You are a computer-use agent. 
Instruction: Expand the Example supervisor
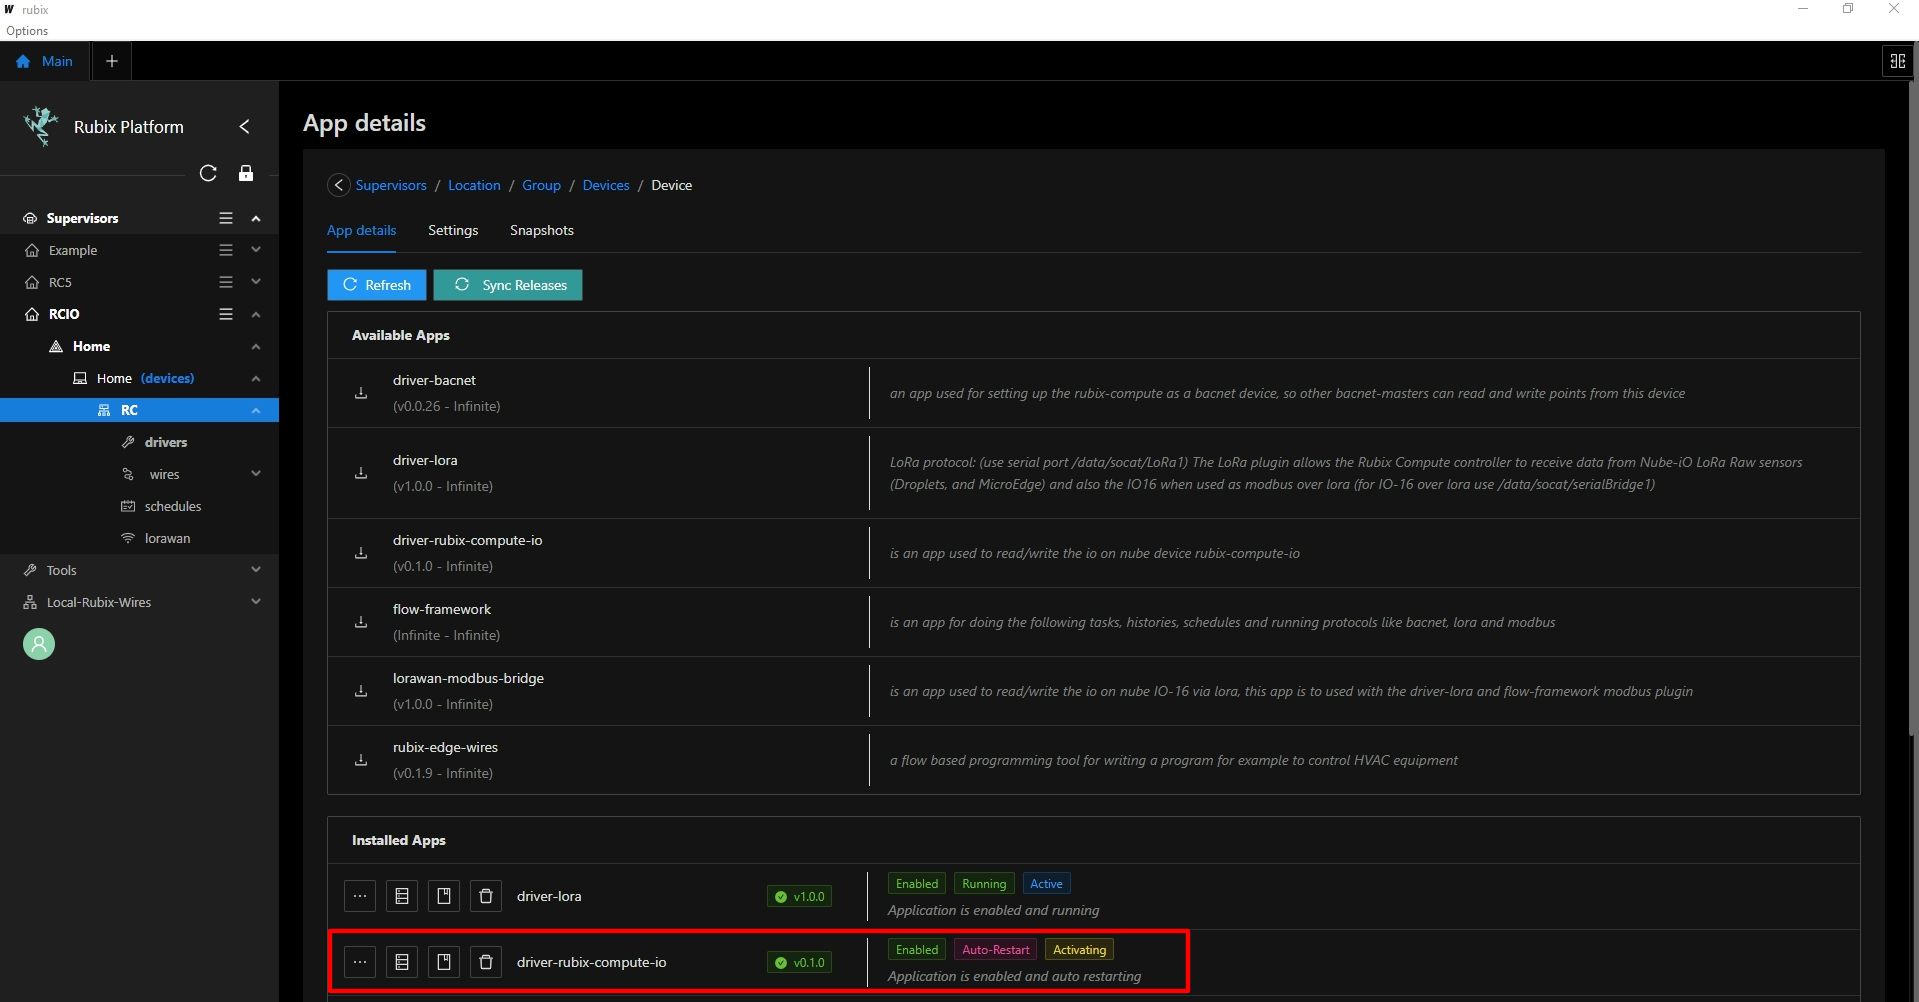pyautogui.click(x=256, y=250)
